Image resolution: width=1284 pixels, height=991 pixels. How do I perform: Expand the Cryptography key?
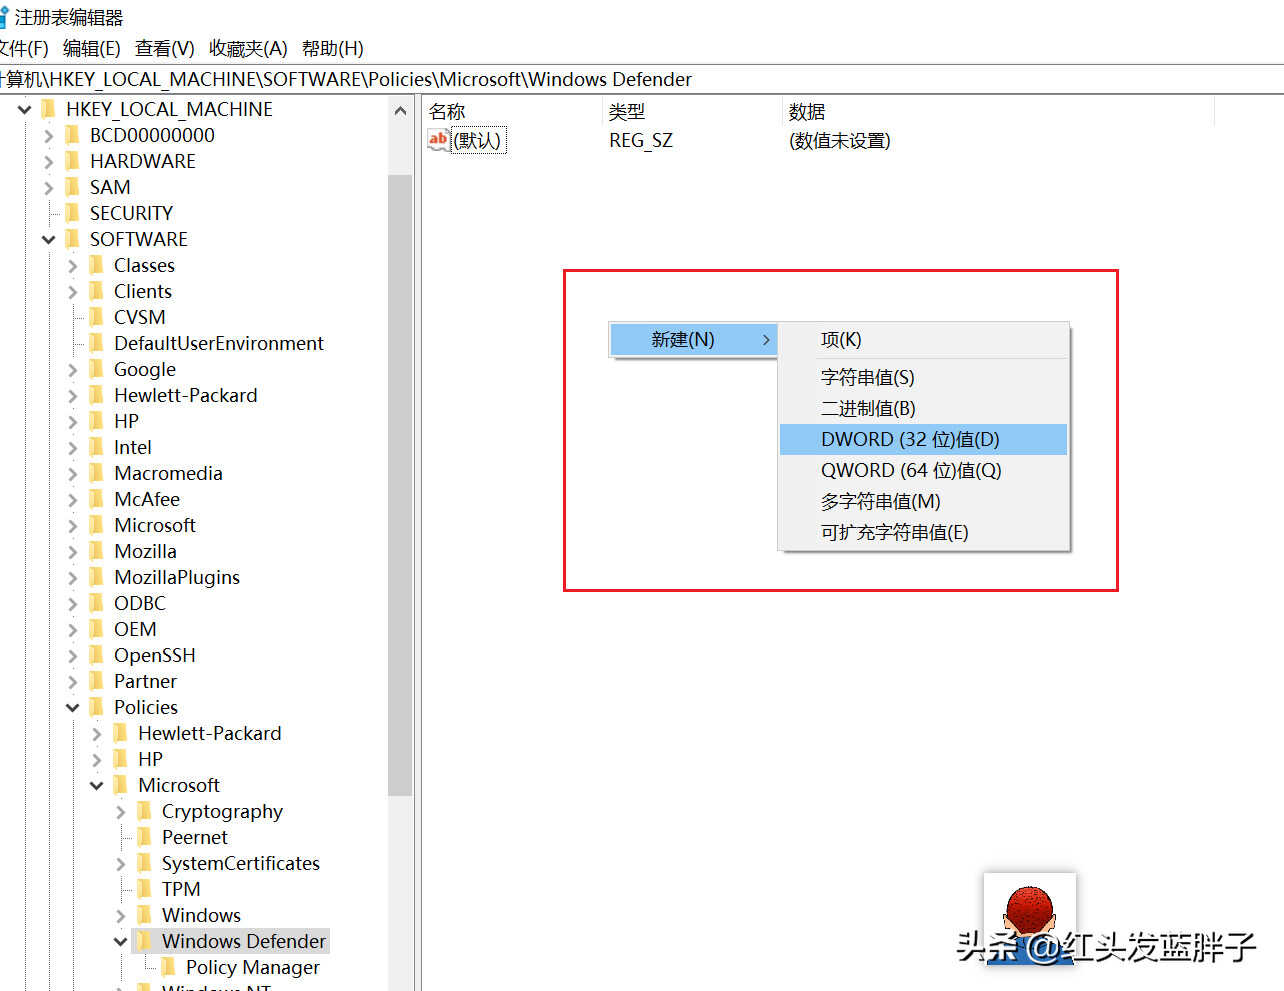tap(120, 811)
